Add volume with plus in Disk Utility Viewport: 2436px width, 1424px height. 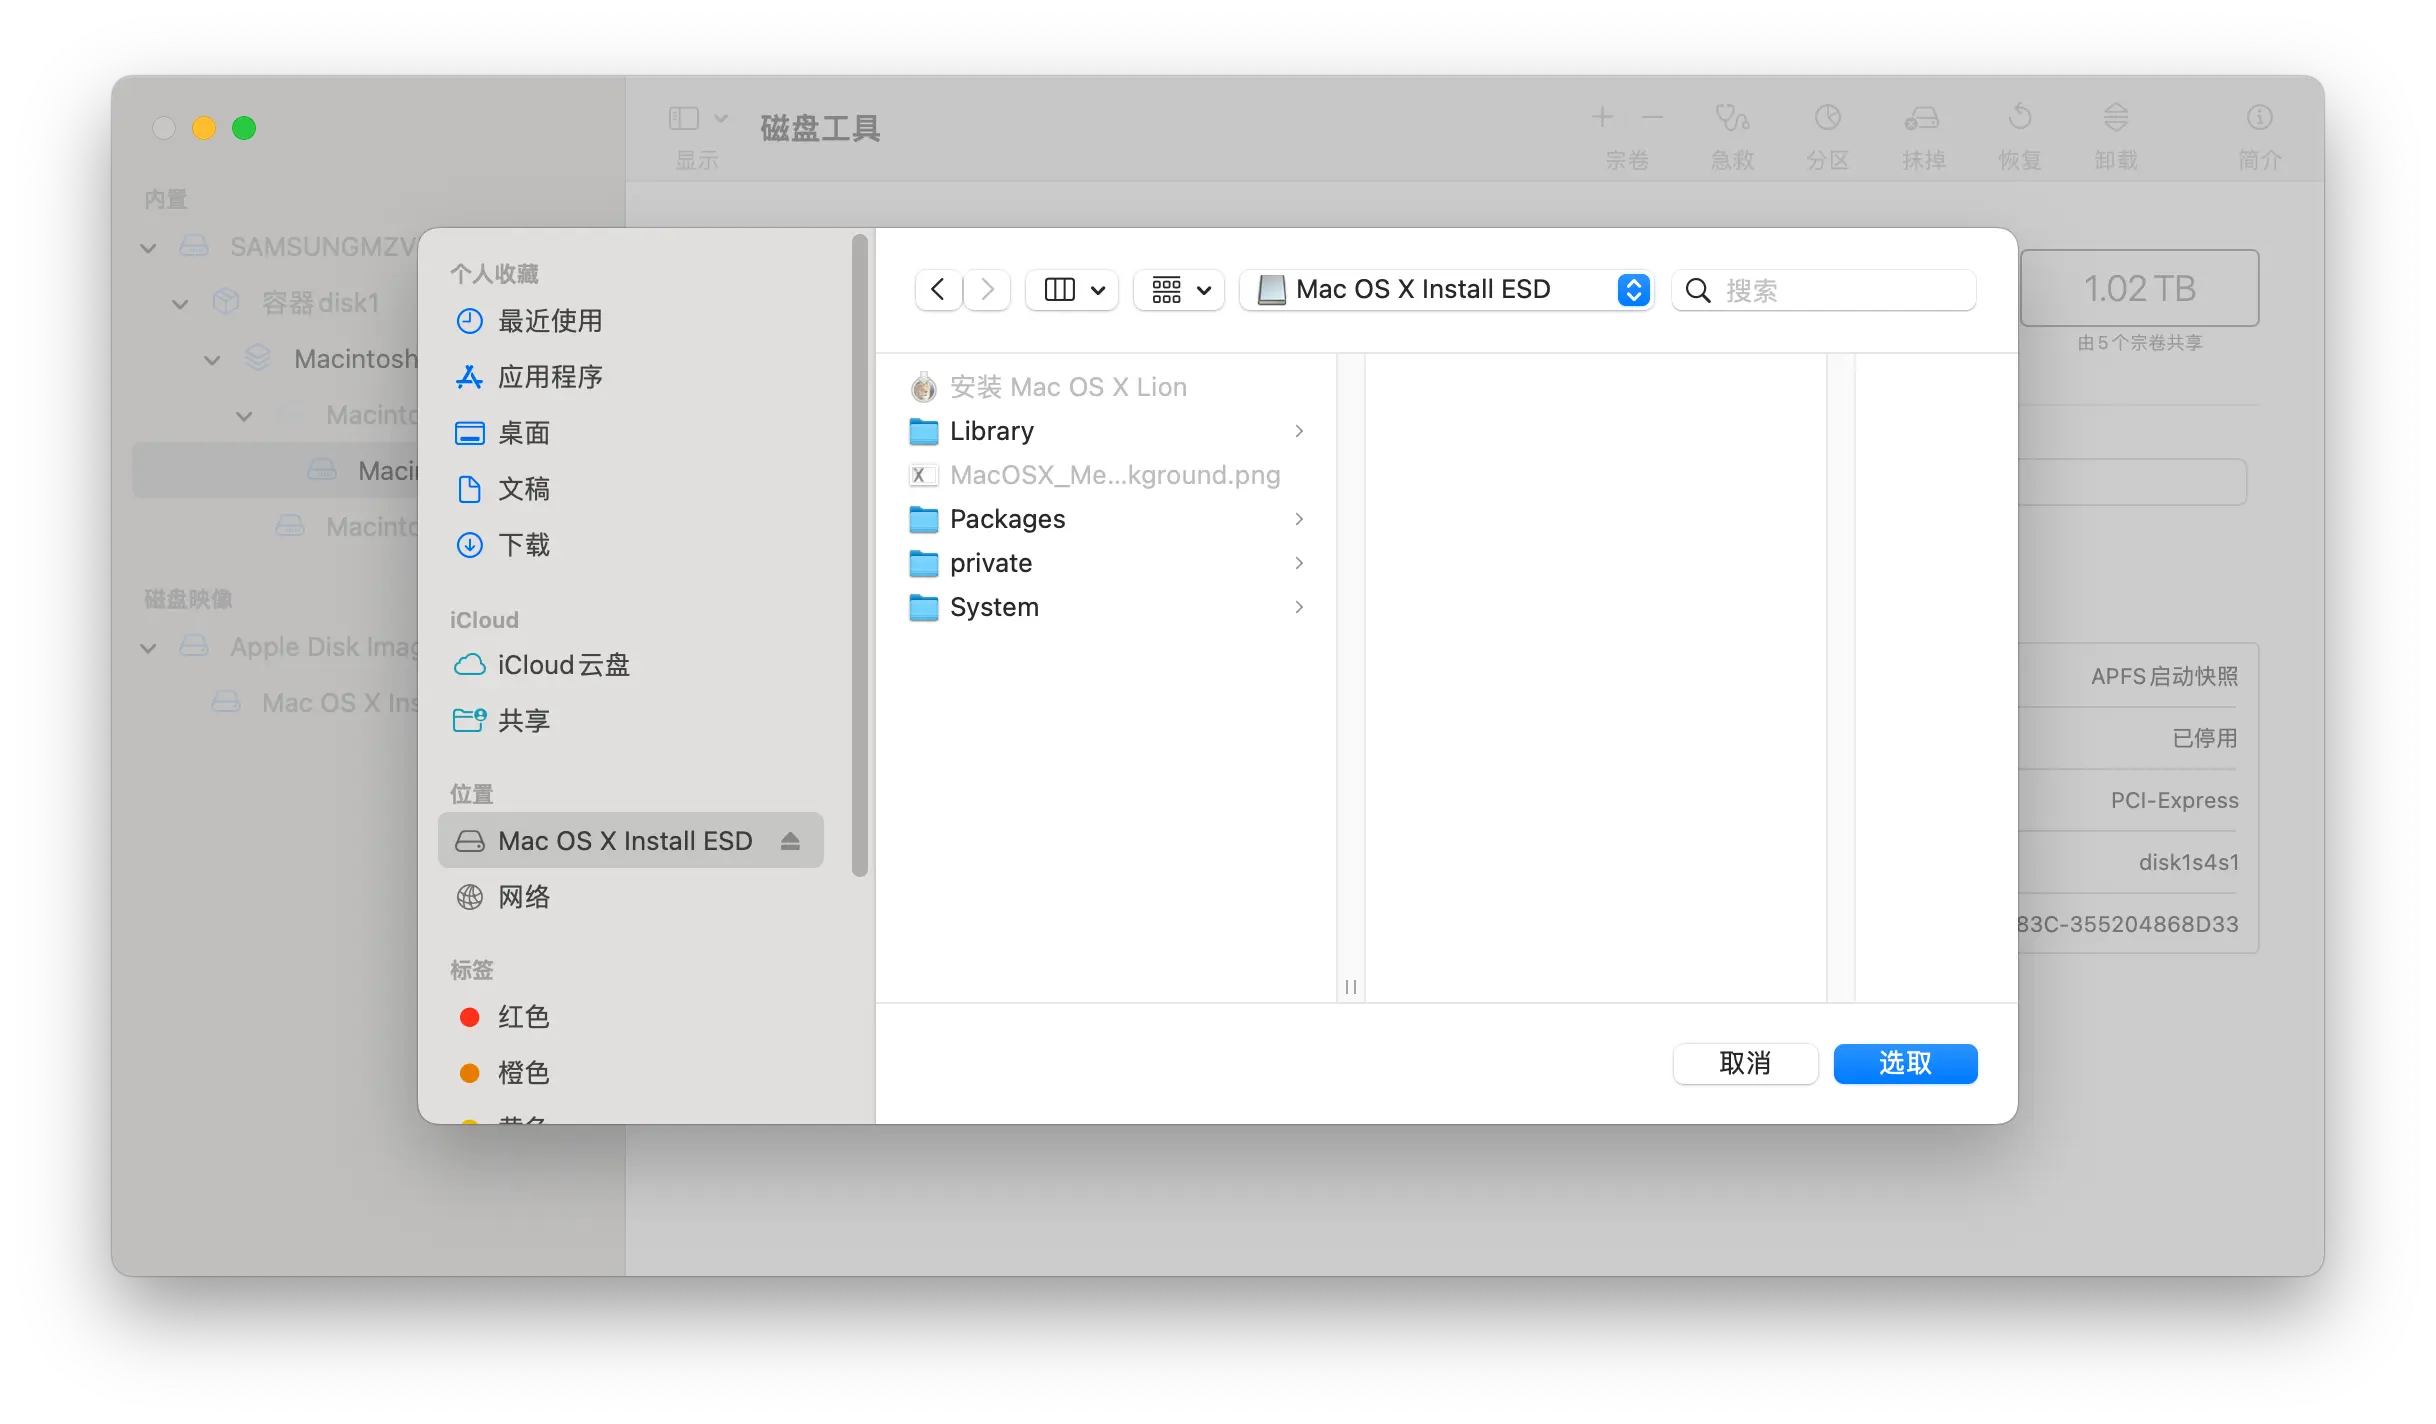pos(1602,117)
